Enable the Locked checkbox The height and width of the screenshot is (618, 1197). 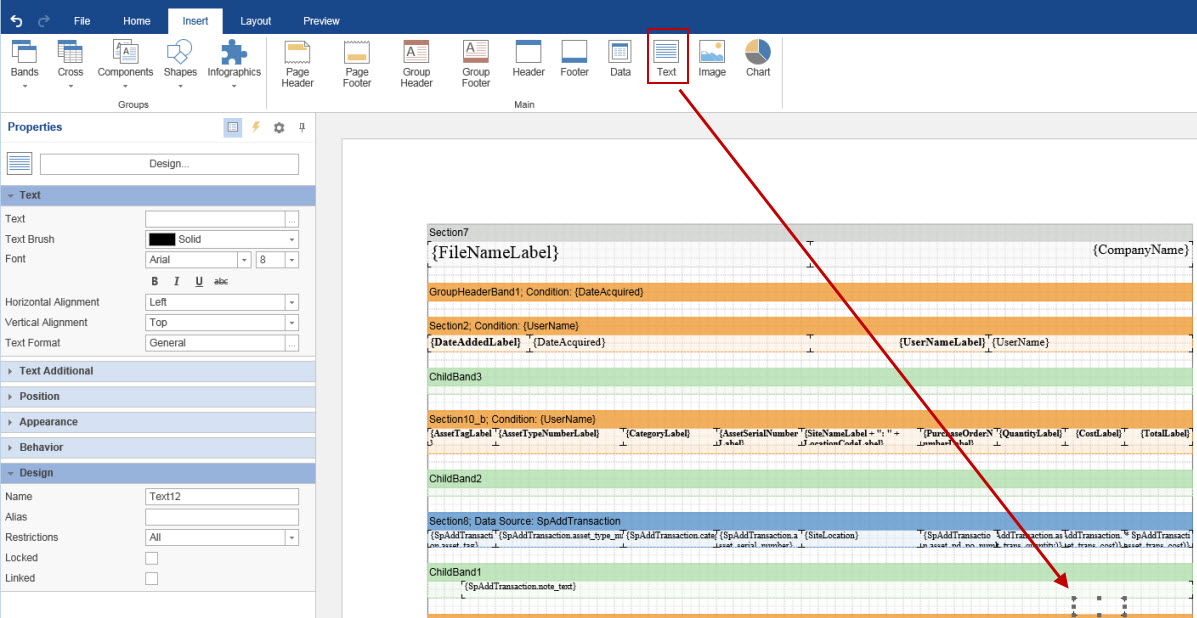(152, 558)
